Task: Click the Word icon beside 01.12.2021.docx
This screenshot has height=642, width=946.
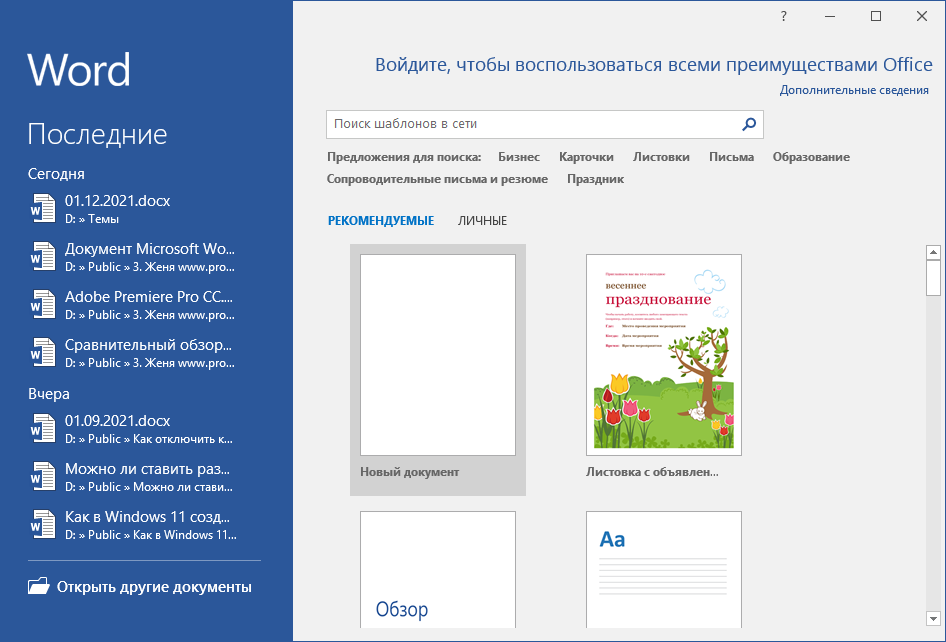Action: coord(43,208)
